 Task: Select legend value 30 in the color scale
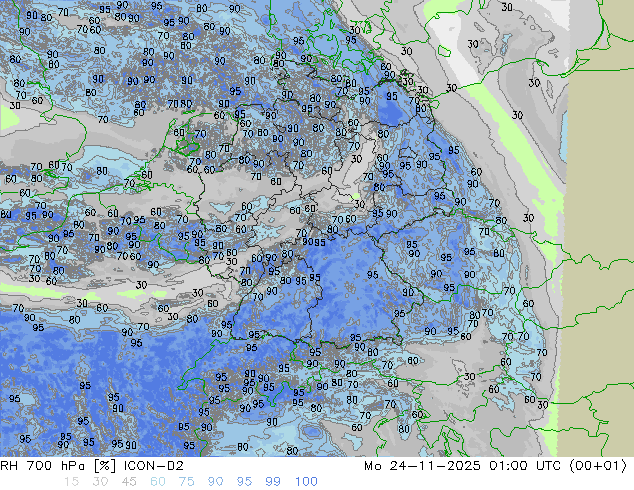[x=100, y=482]
